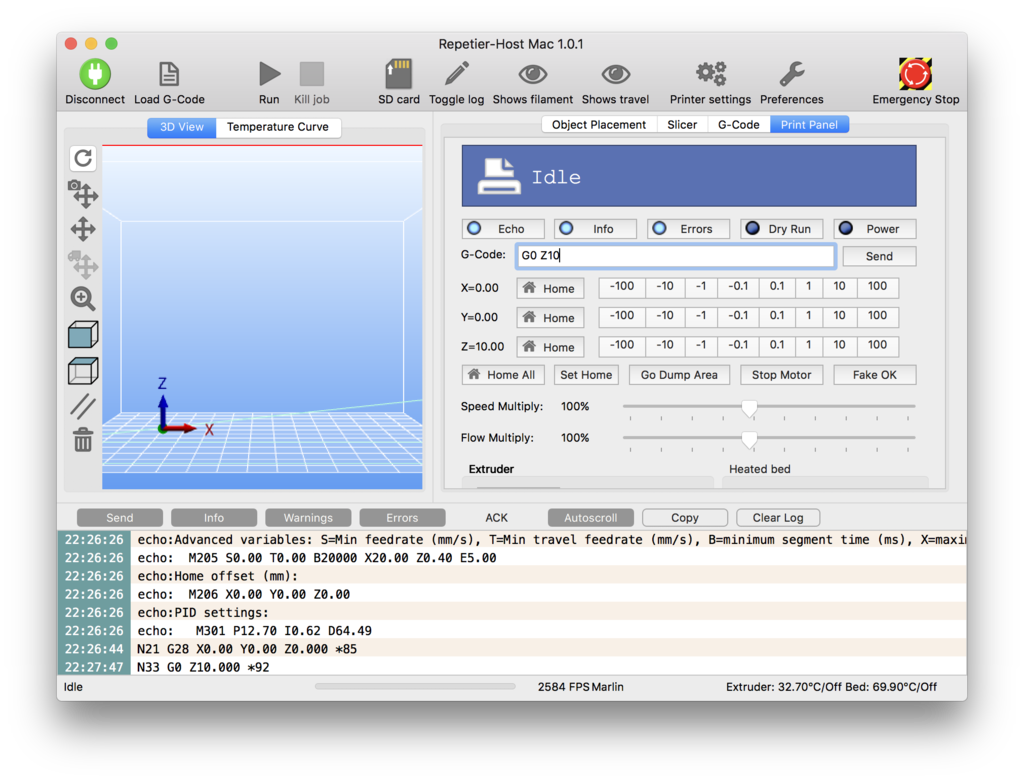Image resolution: width=1024 pixels, height=782 pixels.
Task: Open Preferences wrench icon
Action: click(792, 74)
